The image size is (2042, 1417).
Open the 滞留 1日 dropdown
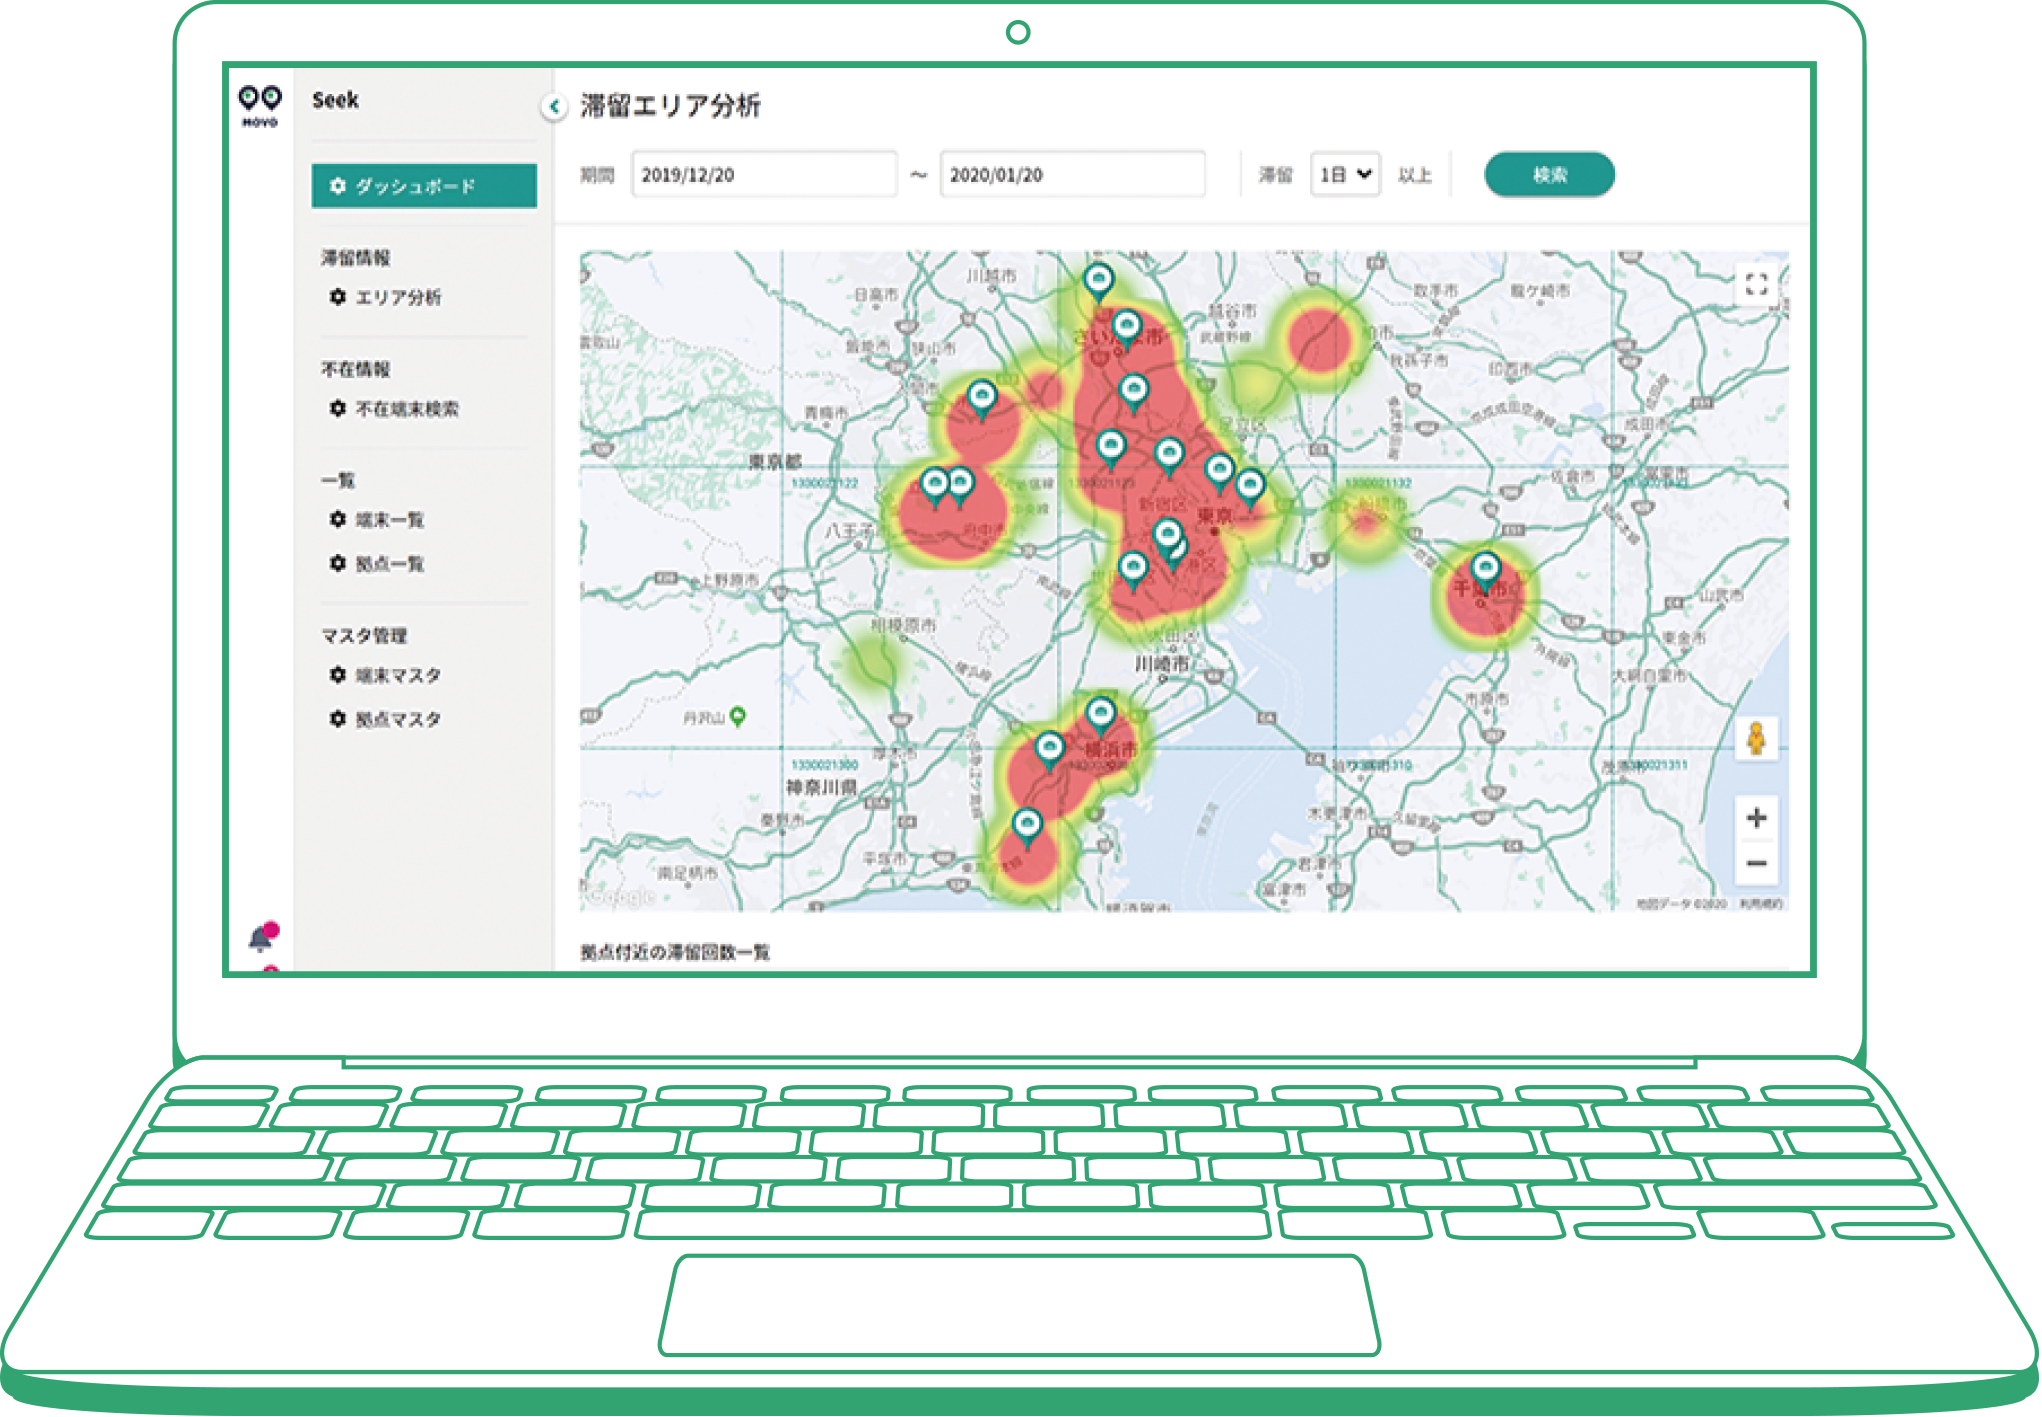pos(1345,175)
